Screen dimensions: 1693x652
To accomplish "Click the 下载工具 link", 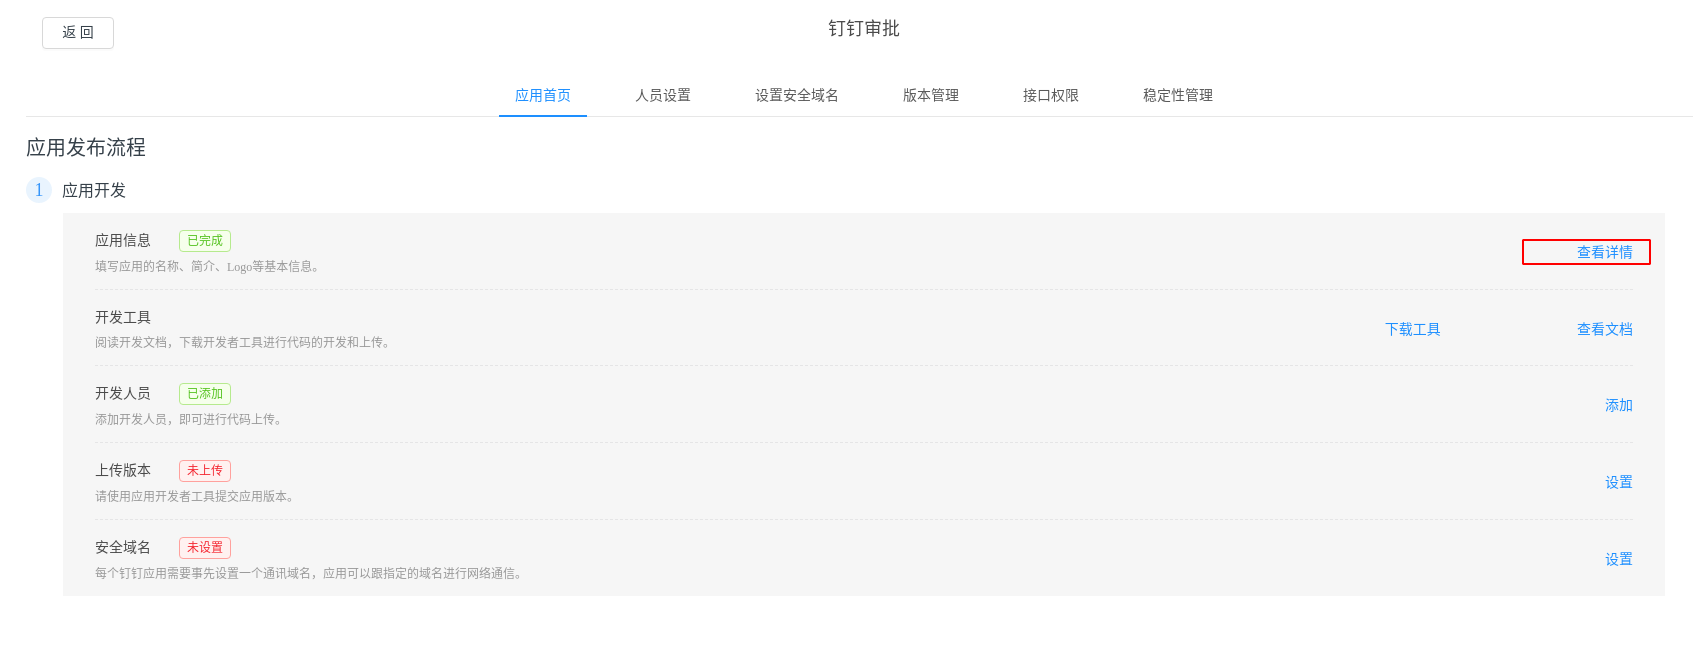I will [1412, 329].
